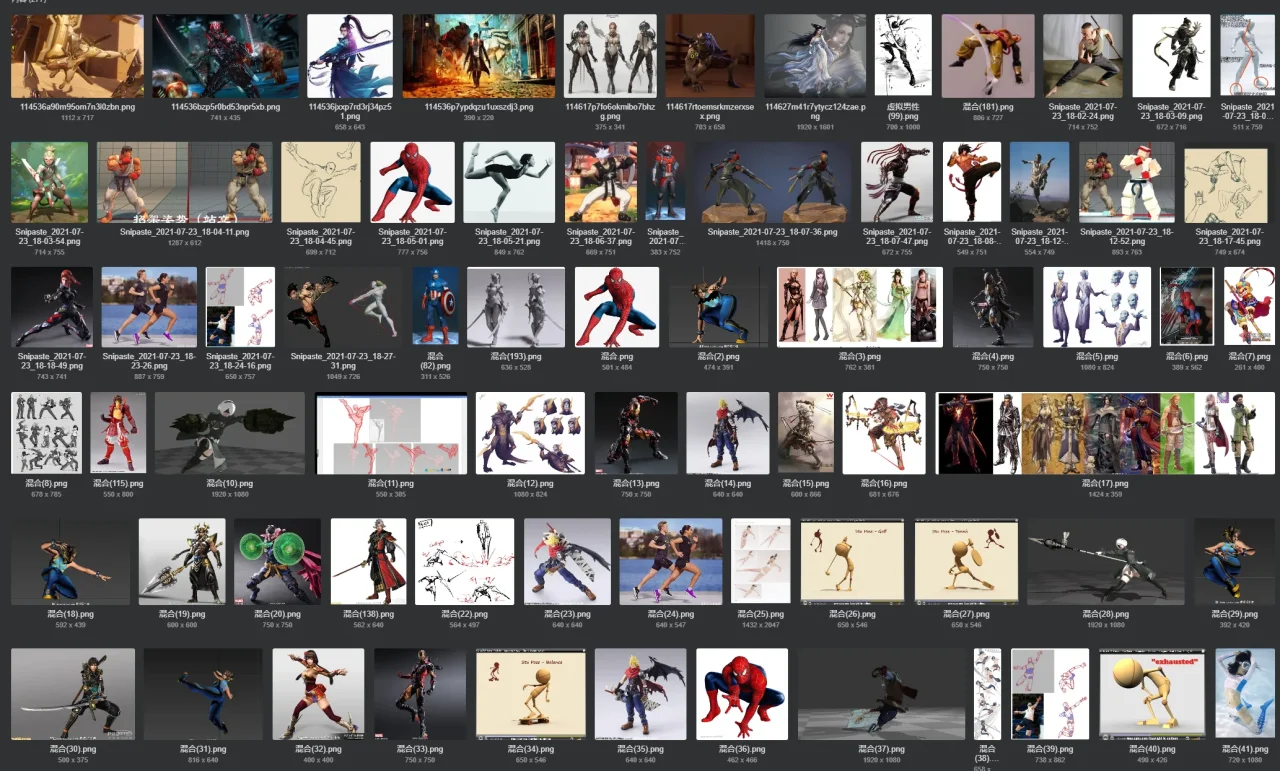Image resolution: width=1280 pixels, height=771 pixels.
Task: Select the 混合(181).png thumbnail
Action: click(x=988, y=56)
